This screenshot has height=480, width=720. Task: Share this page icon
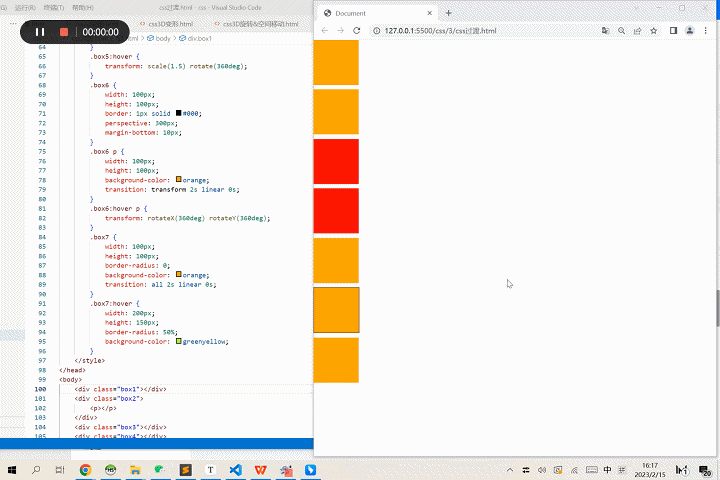pos(637,31)
